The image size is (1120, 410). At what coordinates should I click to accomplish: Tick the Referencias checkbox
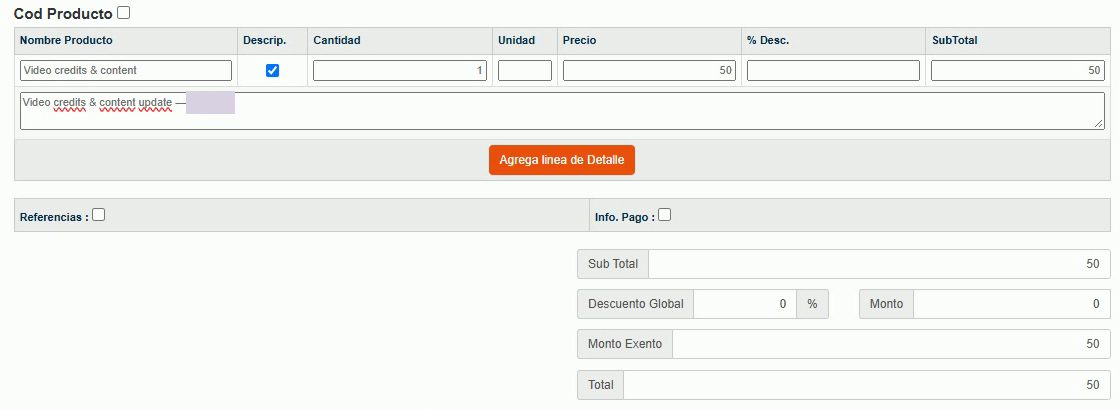click(x=99, y=214)
